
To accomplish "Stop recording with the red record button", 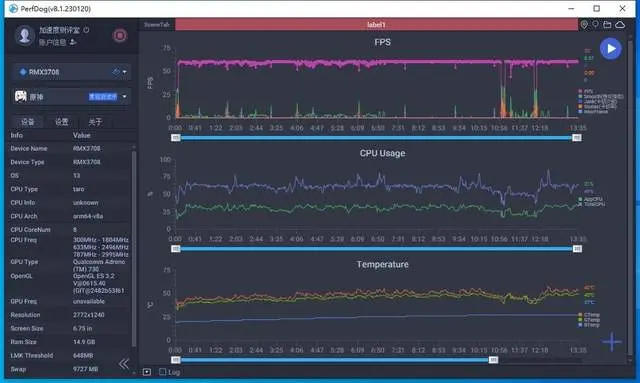I will point(120,36).
